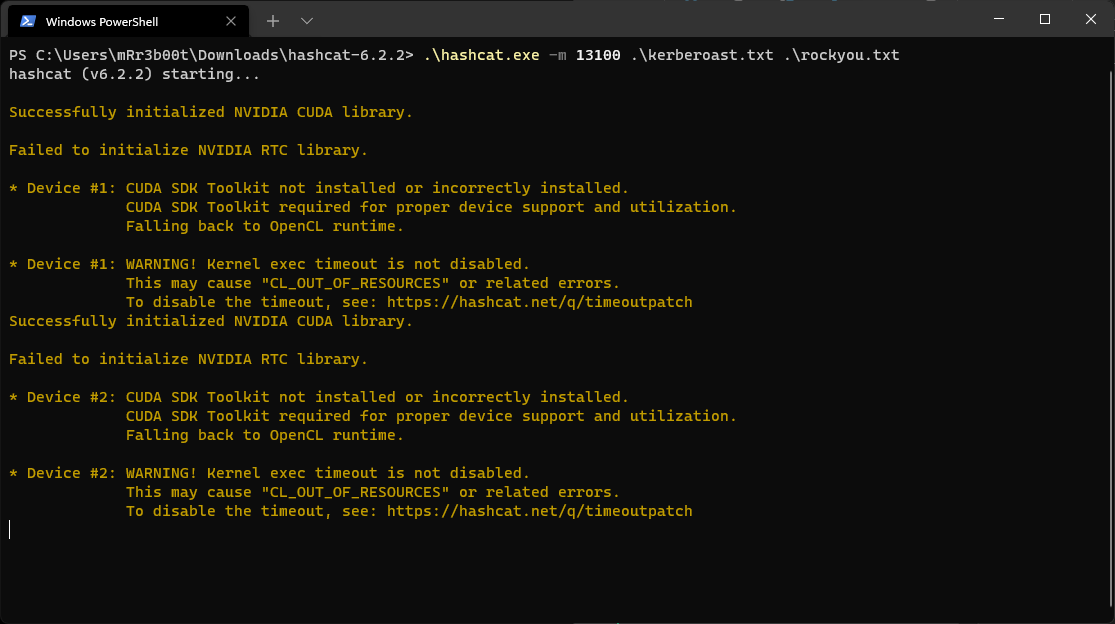Click the first 'Failed to initialize NVIDIA RTC library.' line
1115x624 pixels.
(188, 150)
